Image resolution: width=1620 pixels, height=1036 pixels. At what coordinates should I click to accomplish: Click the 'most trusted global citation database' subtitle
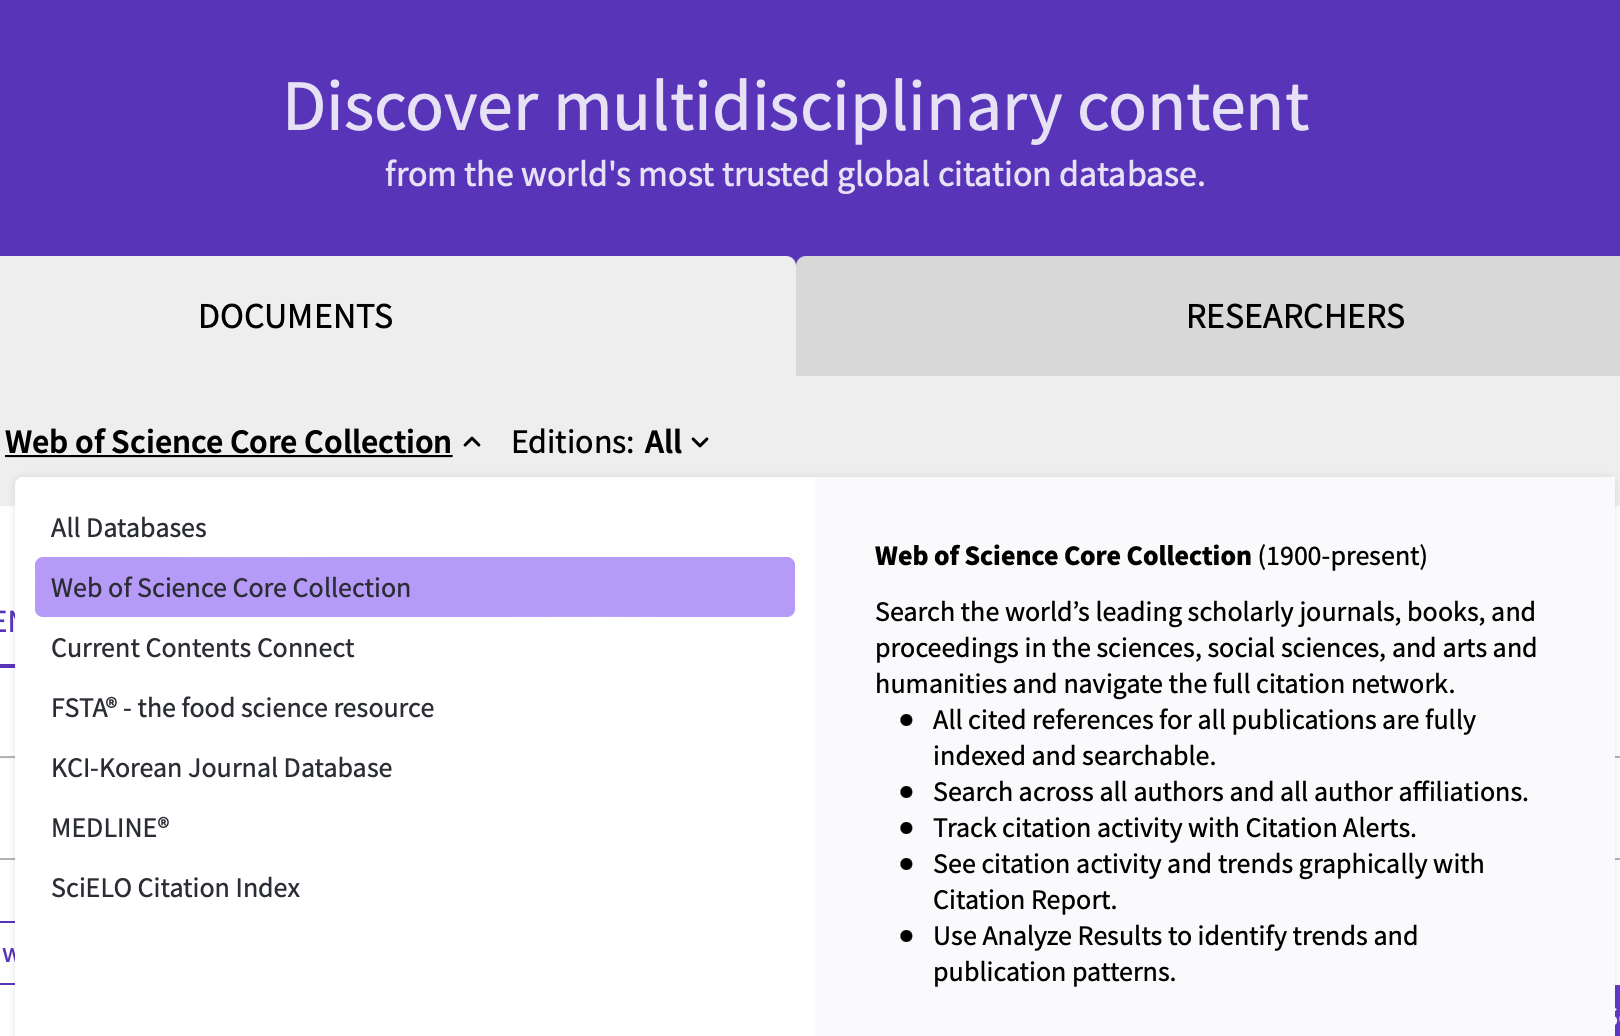coord(795,174)
